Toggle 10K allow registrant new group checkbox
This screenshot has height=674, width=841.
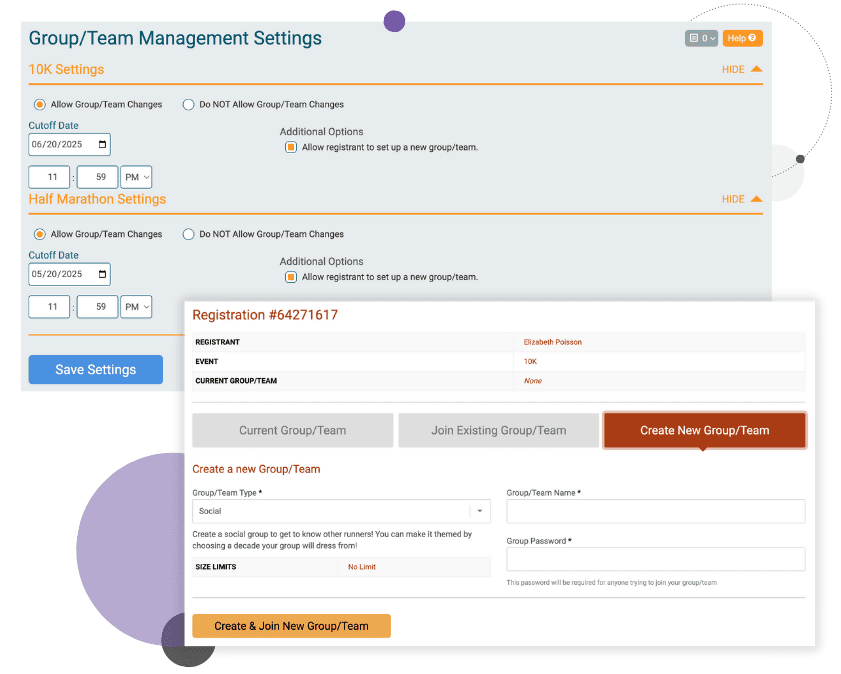coord(291,147)
